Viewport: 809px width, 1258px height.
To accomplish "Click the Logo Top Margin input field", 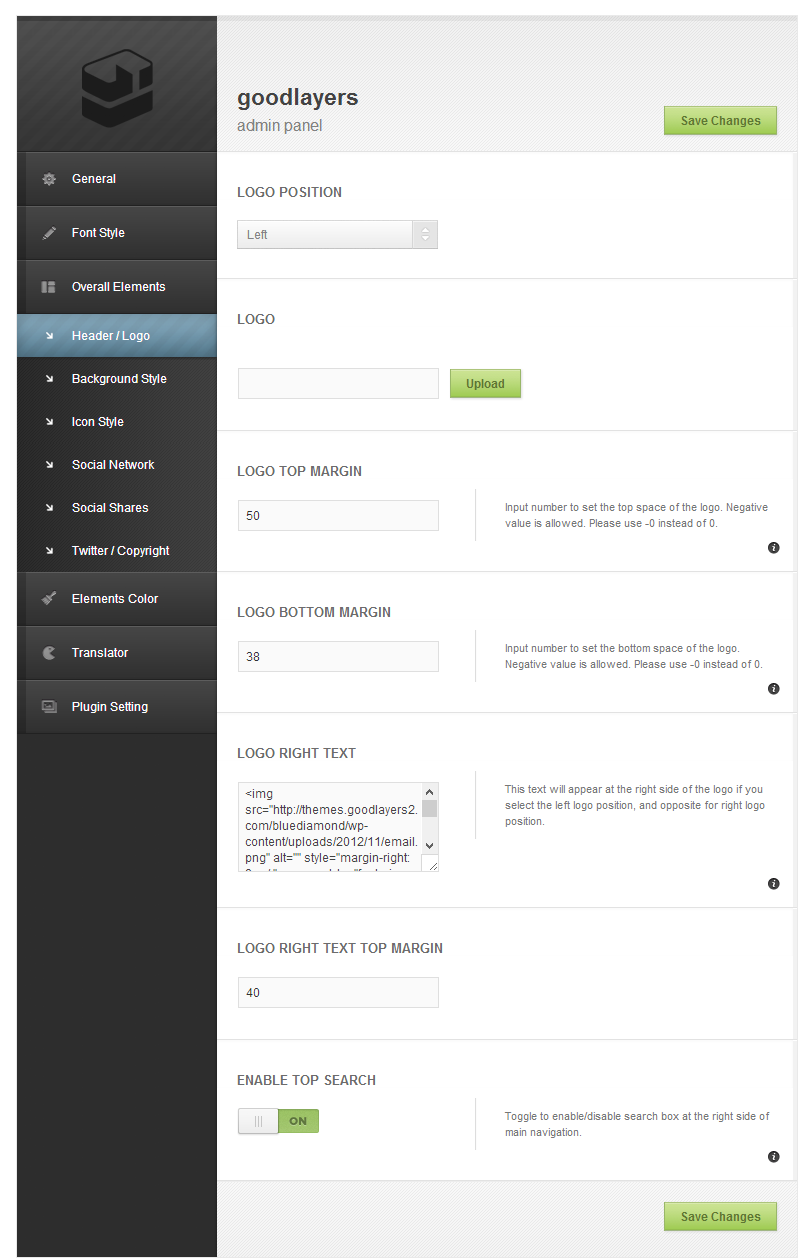I will tap(338, 516).
